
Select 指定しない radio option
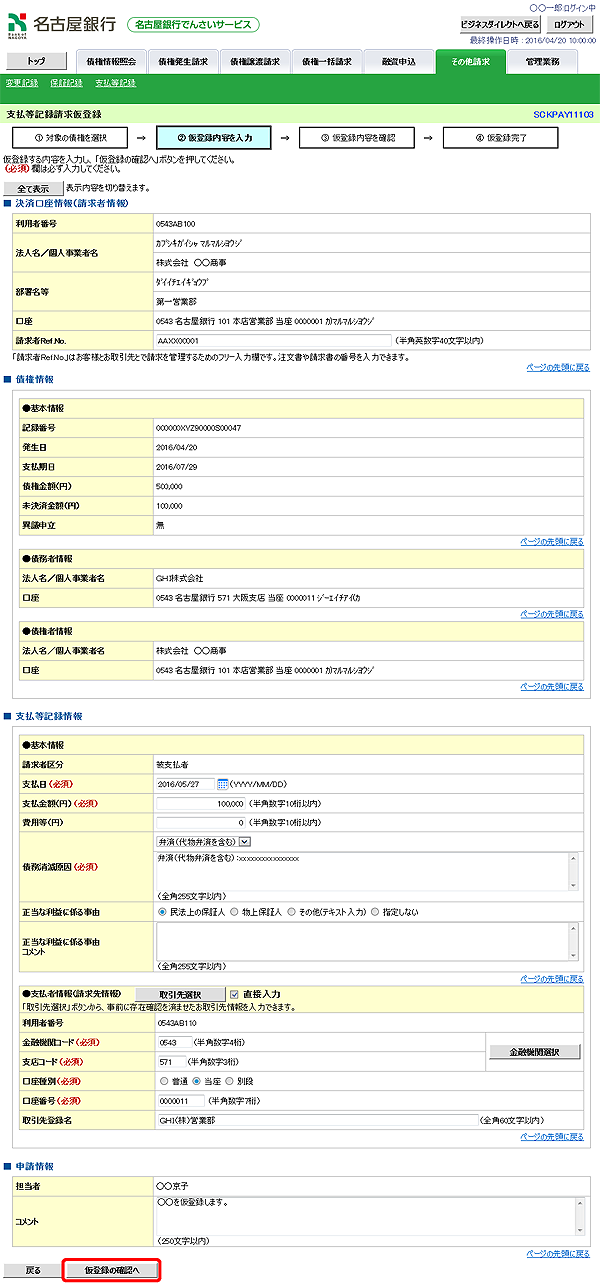pos(376,912)
